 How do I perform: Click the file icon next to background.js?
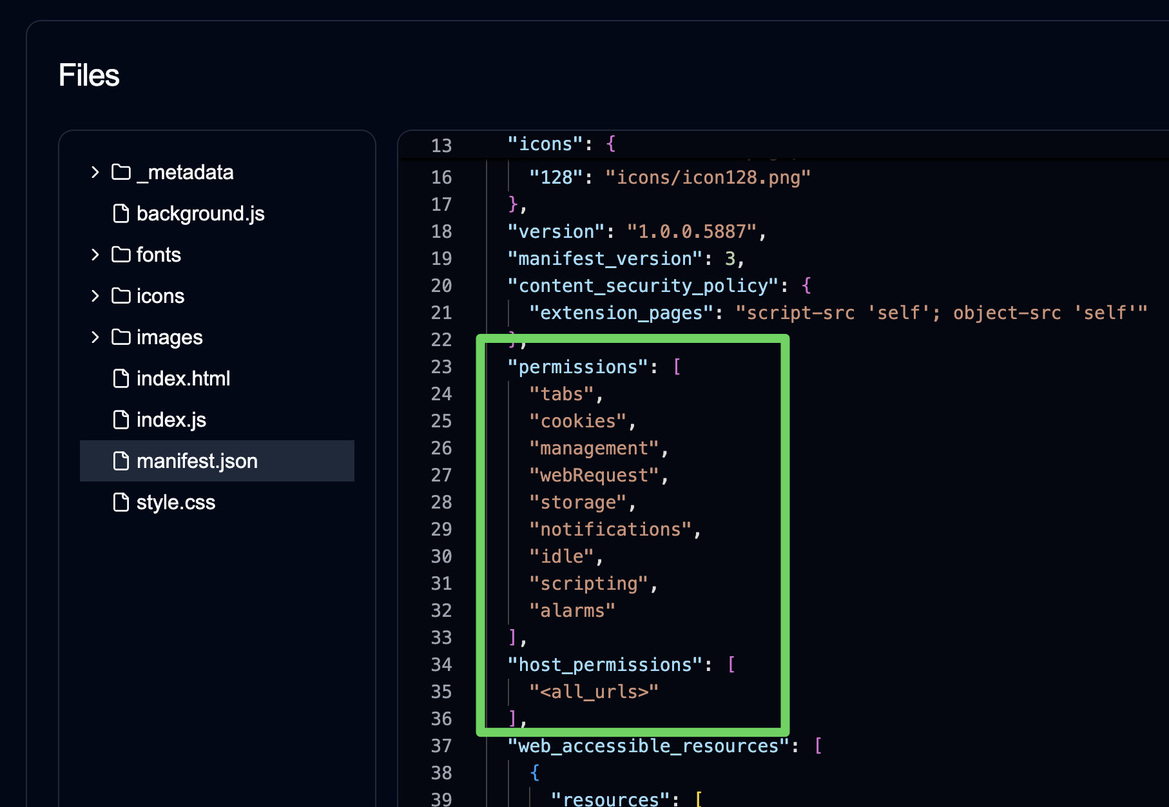pyautogui.click(x=121, y=214)
